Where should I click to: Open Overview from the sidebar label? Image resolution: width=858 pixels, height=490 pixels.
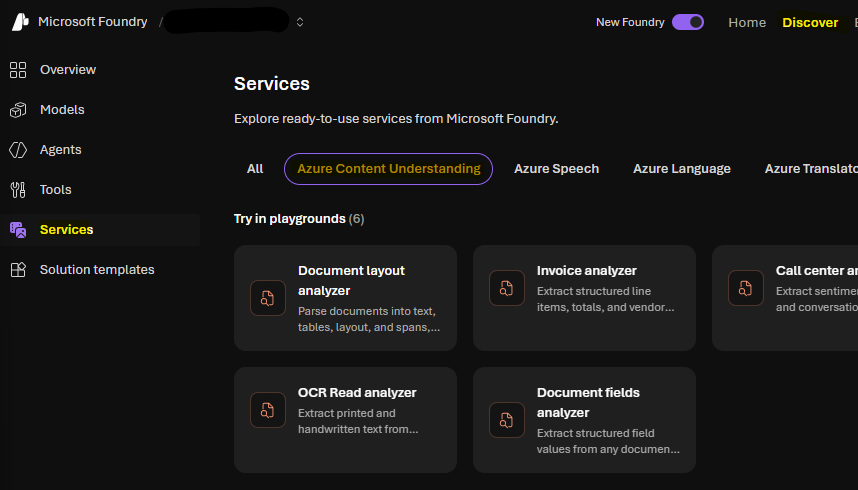(x=68, y=70)
